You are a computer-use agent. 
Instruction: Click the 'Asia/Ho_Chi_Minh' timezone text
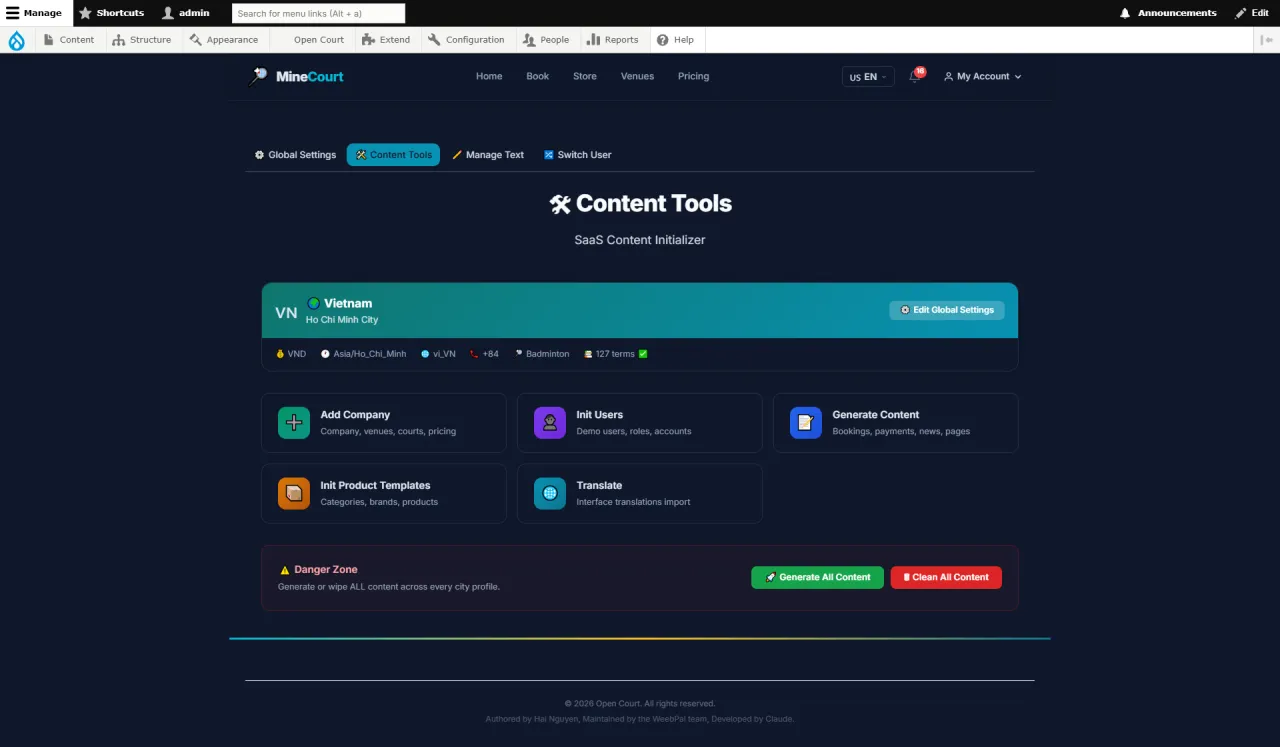370,354
